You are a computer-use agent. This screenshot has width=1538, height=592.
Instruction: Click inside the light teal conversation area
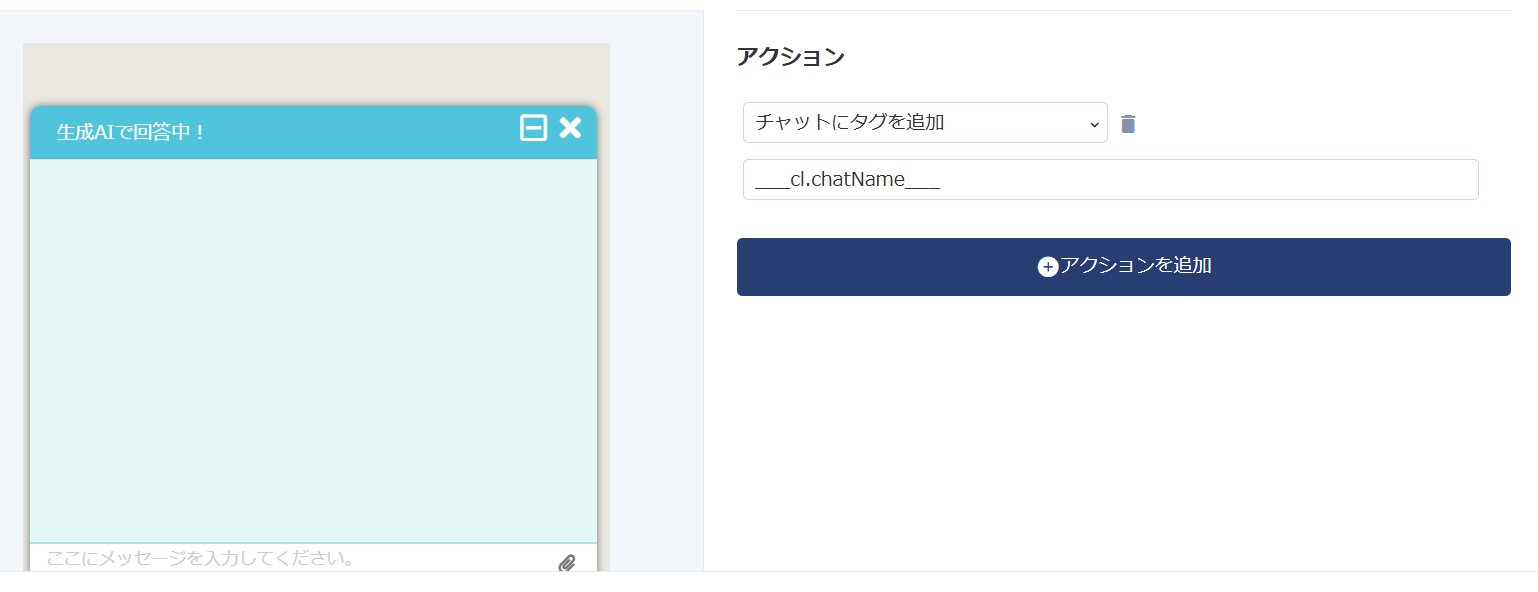point(313,350)
